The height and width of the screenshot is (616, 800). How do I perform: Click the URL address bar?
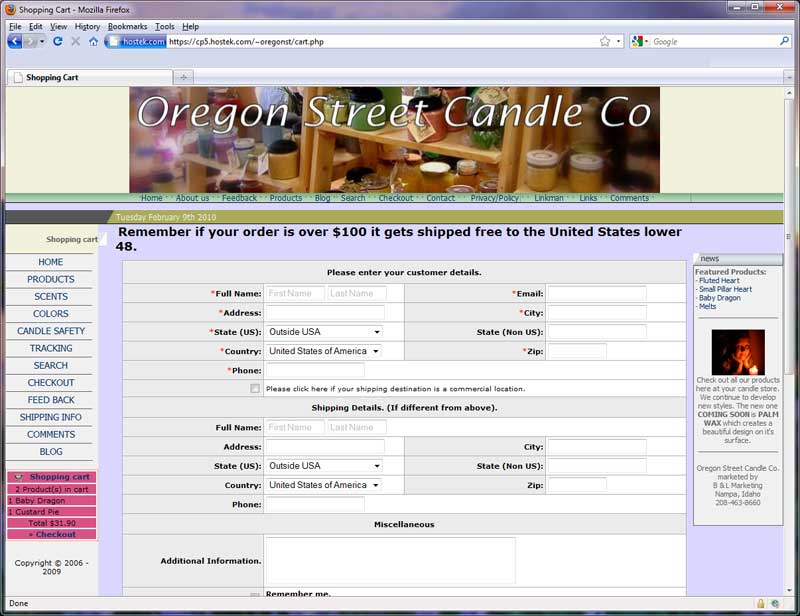[383, 41]
